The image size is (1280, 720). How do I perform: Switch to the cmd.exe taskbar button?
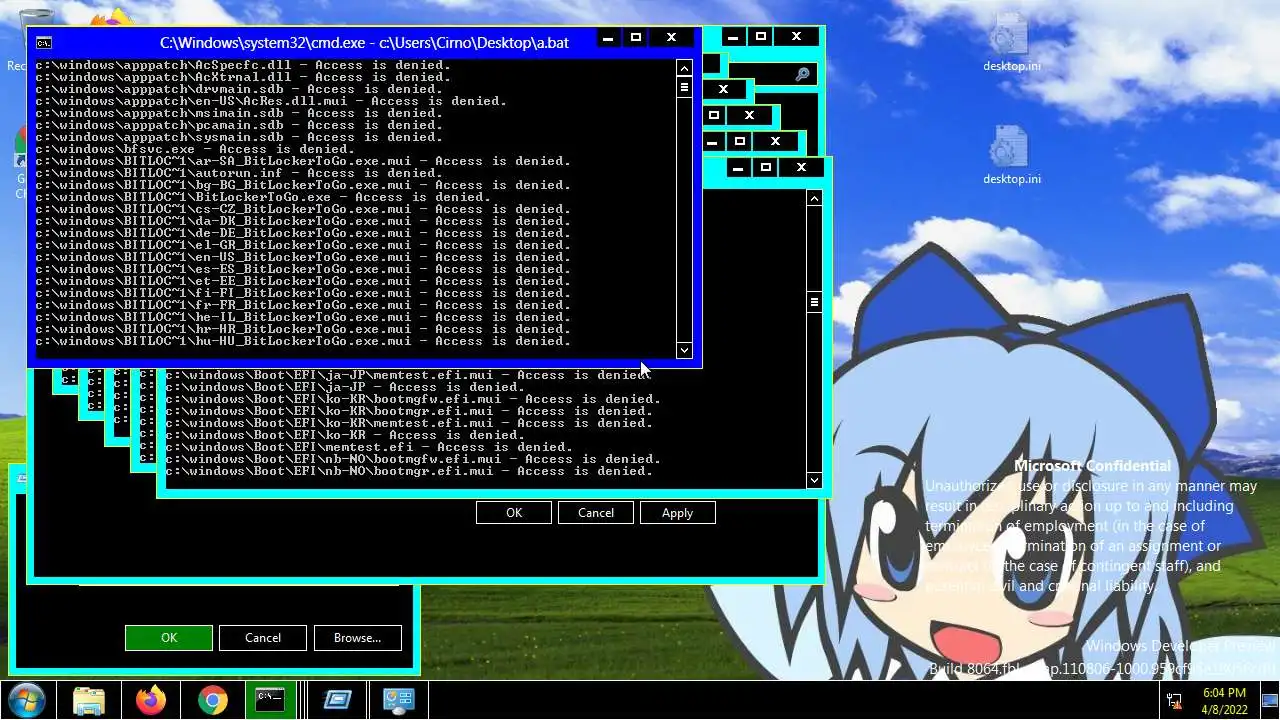click(x=270, y=700)
